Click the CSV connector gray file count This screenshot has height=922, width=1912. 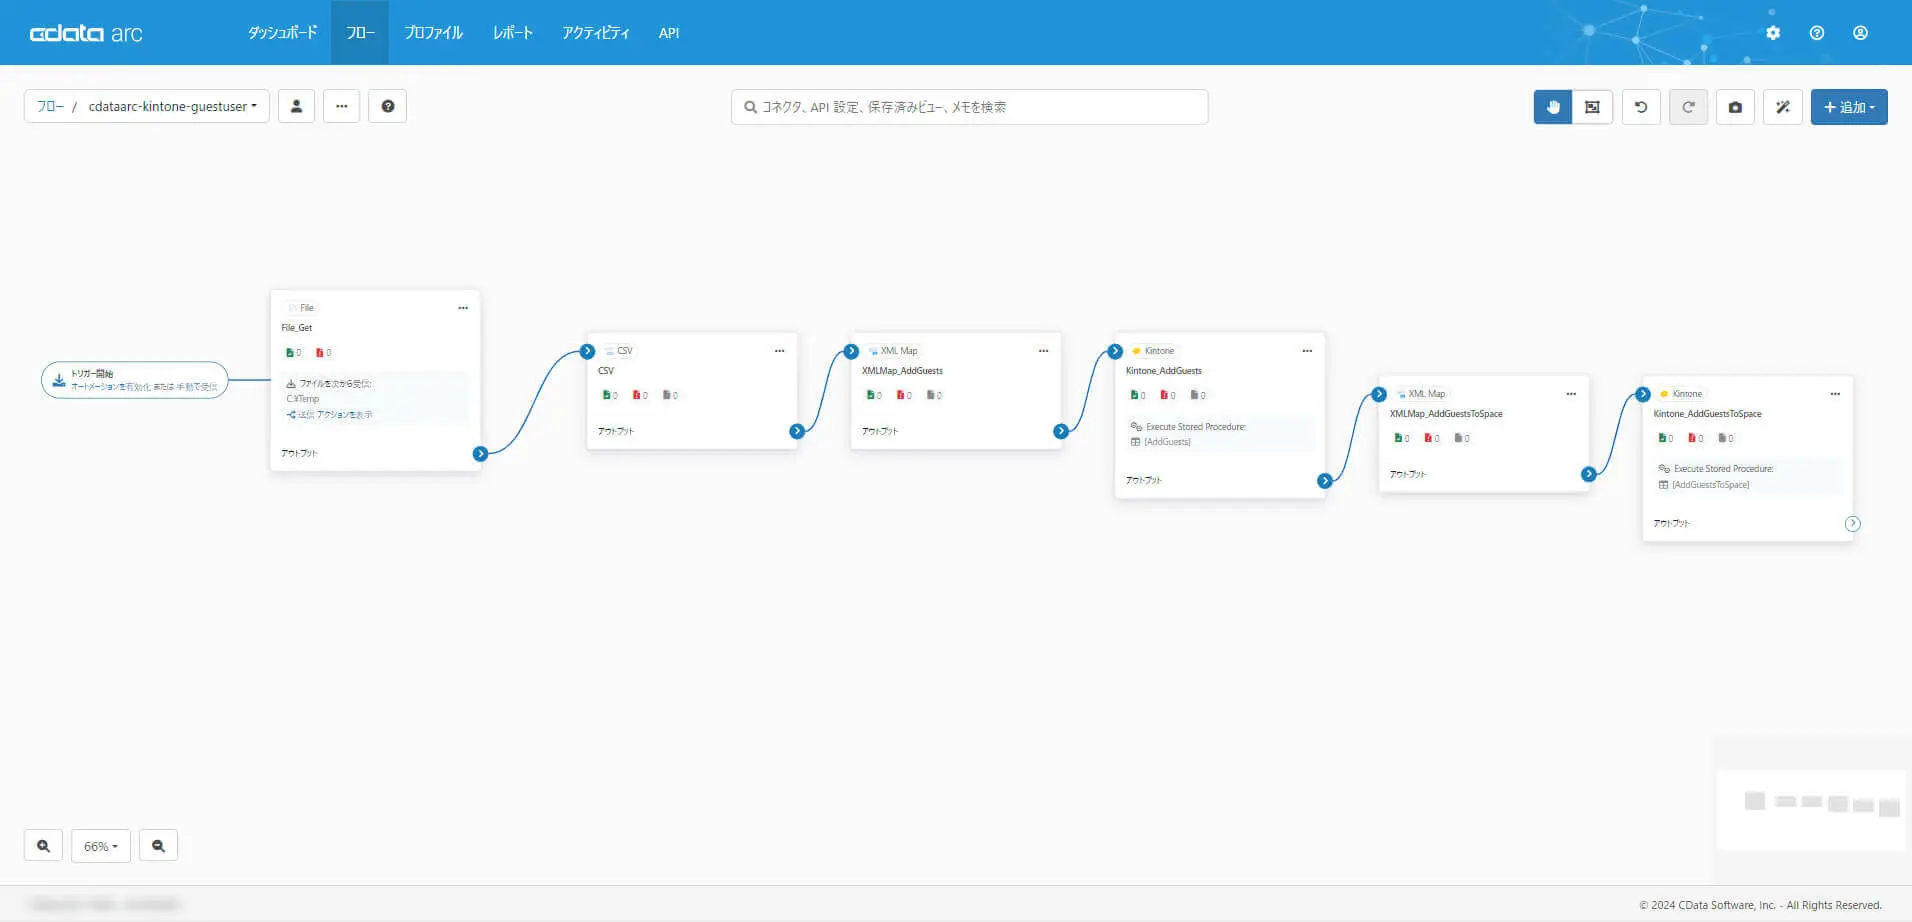click(x=670, y=396)
